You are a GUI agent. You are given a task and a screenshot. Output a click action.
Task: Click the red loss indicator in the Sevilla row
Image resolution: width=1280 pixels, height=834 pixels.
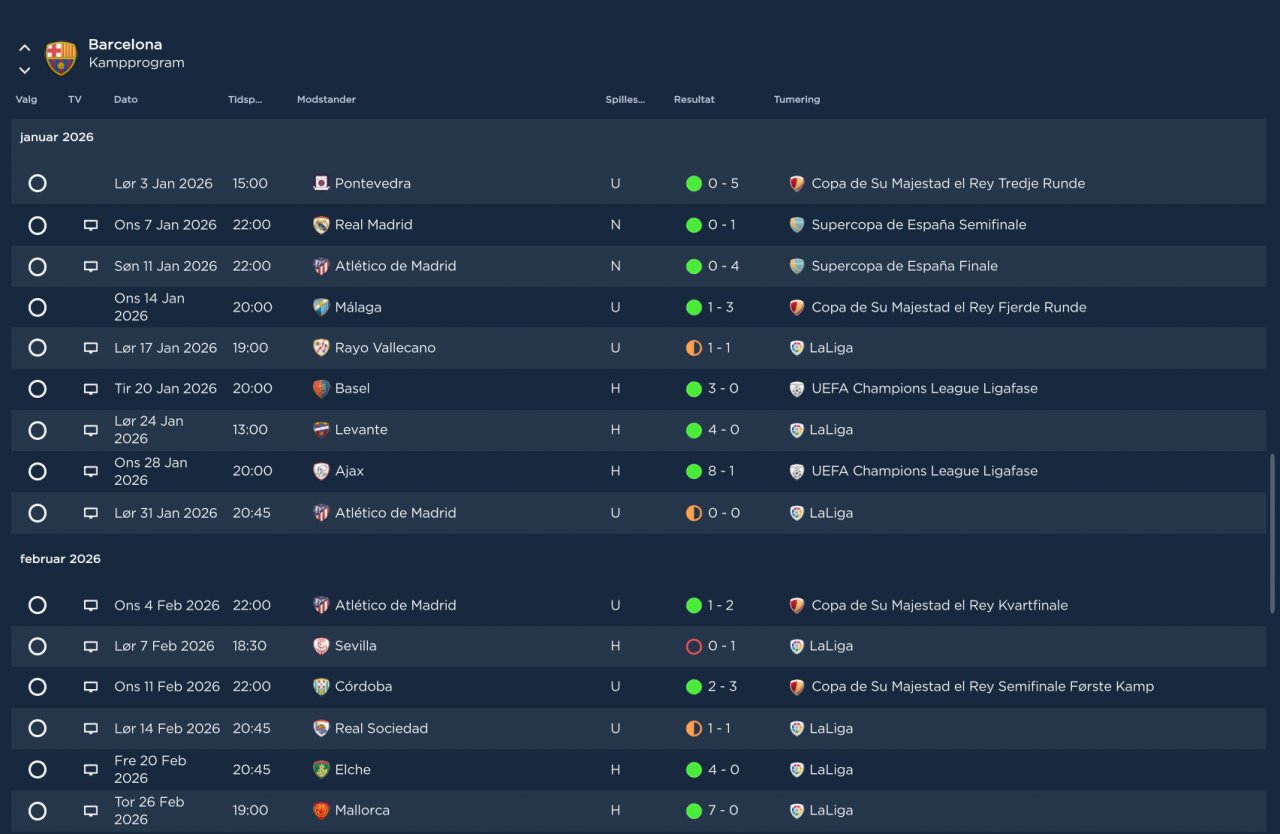click(694, 646)
